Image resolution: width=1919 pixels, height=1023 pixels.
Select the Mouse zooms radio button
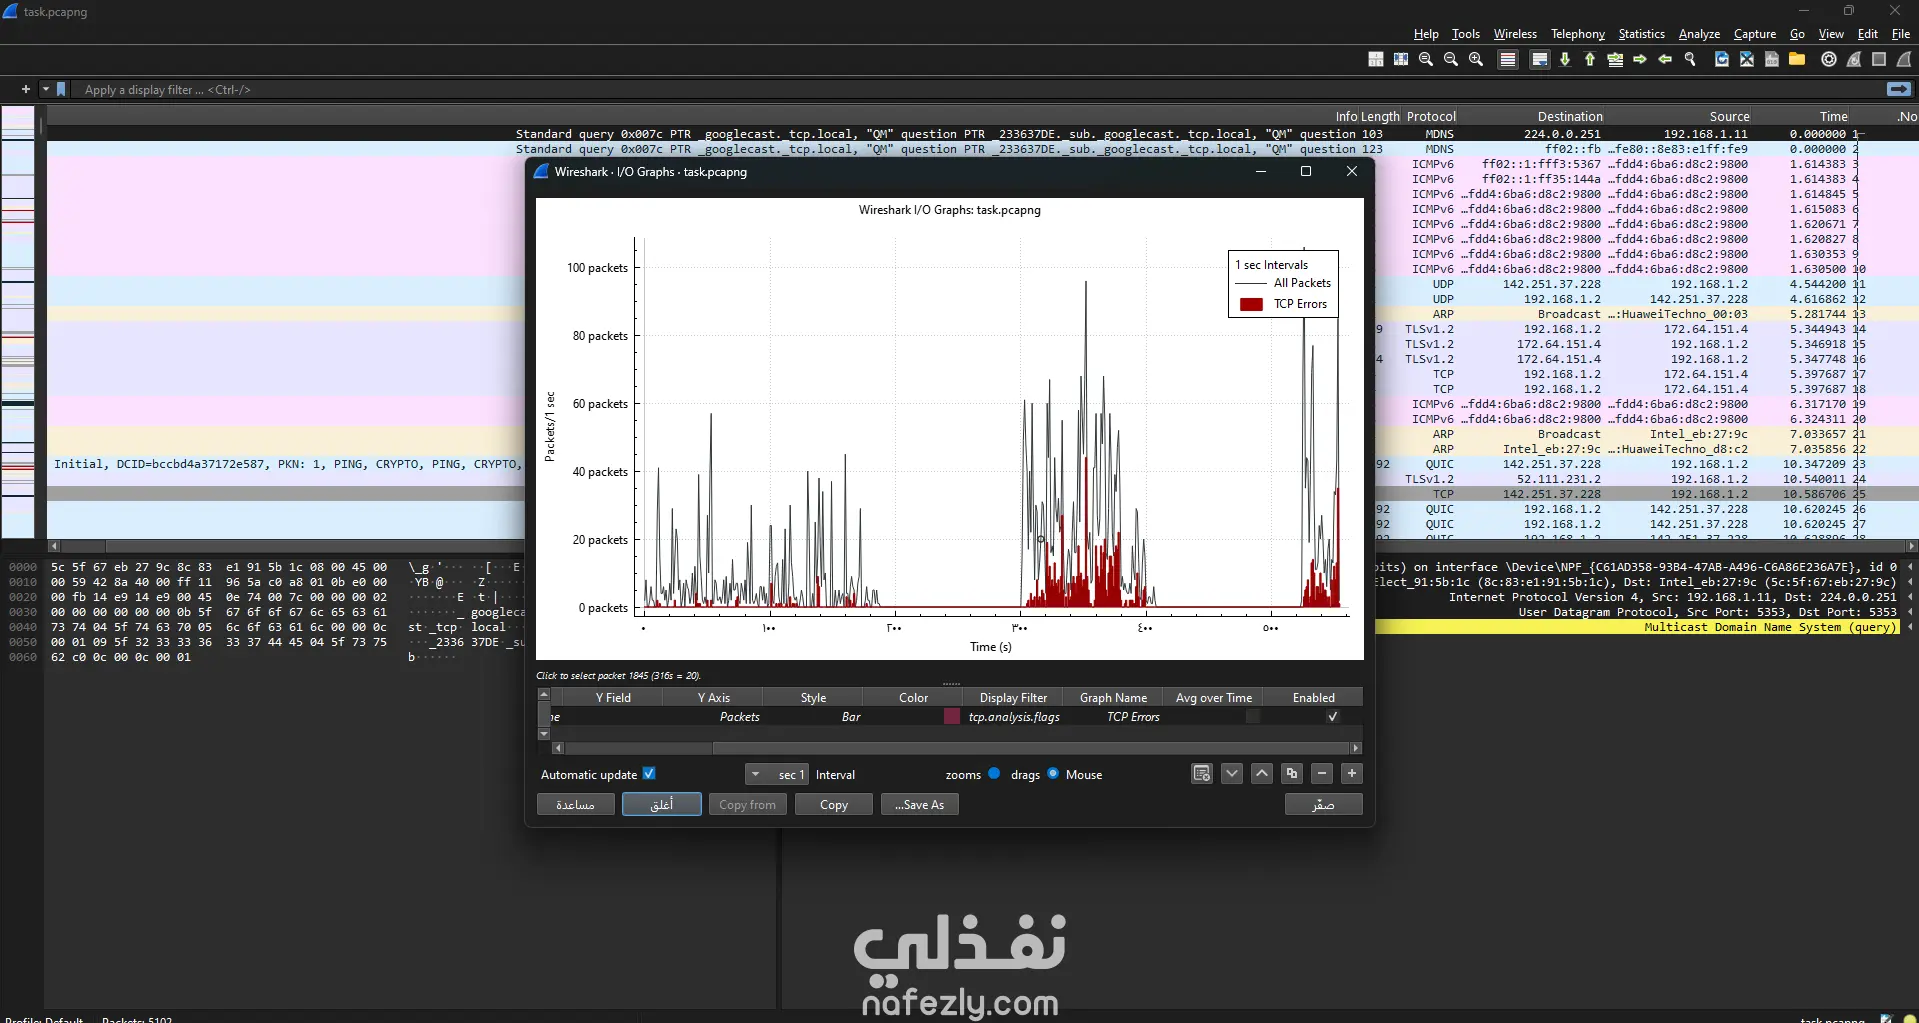pos(994,774)
